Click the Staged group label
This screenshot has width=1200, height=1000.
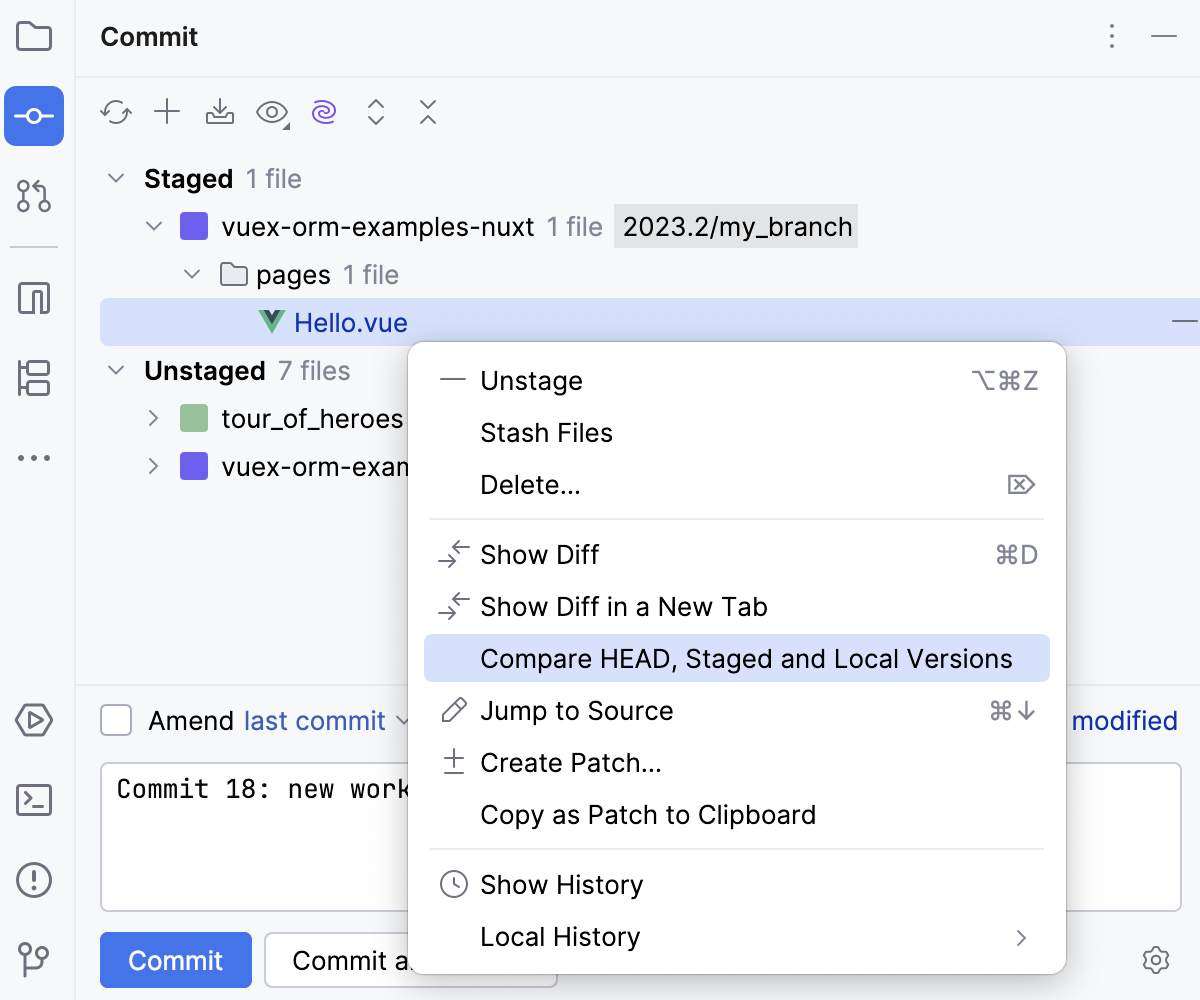188,179
